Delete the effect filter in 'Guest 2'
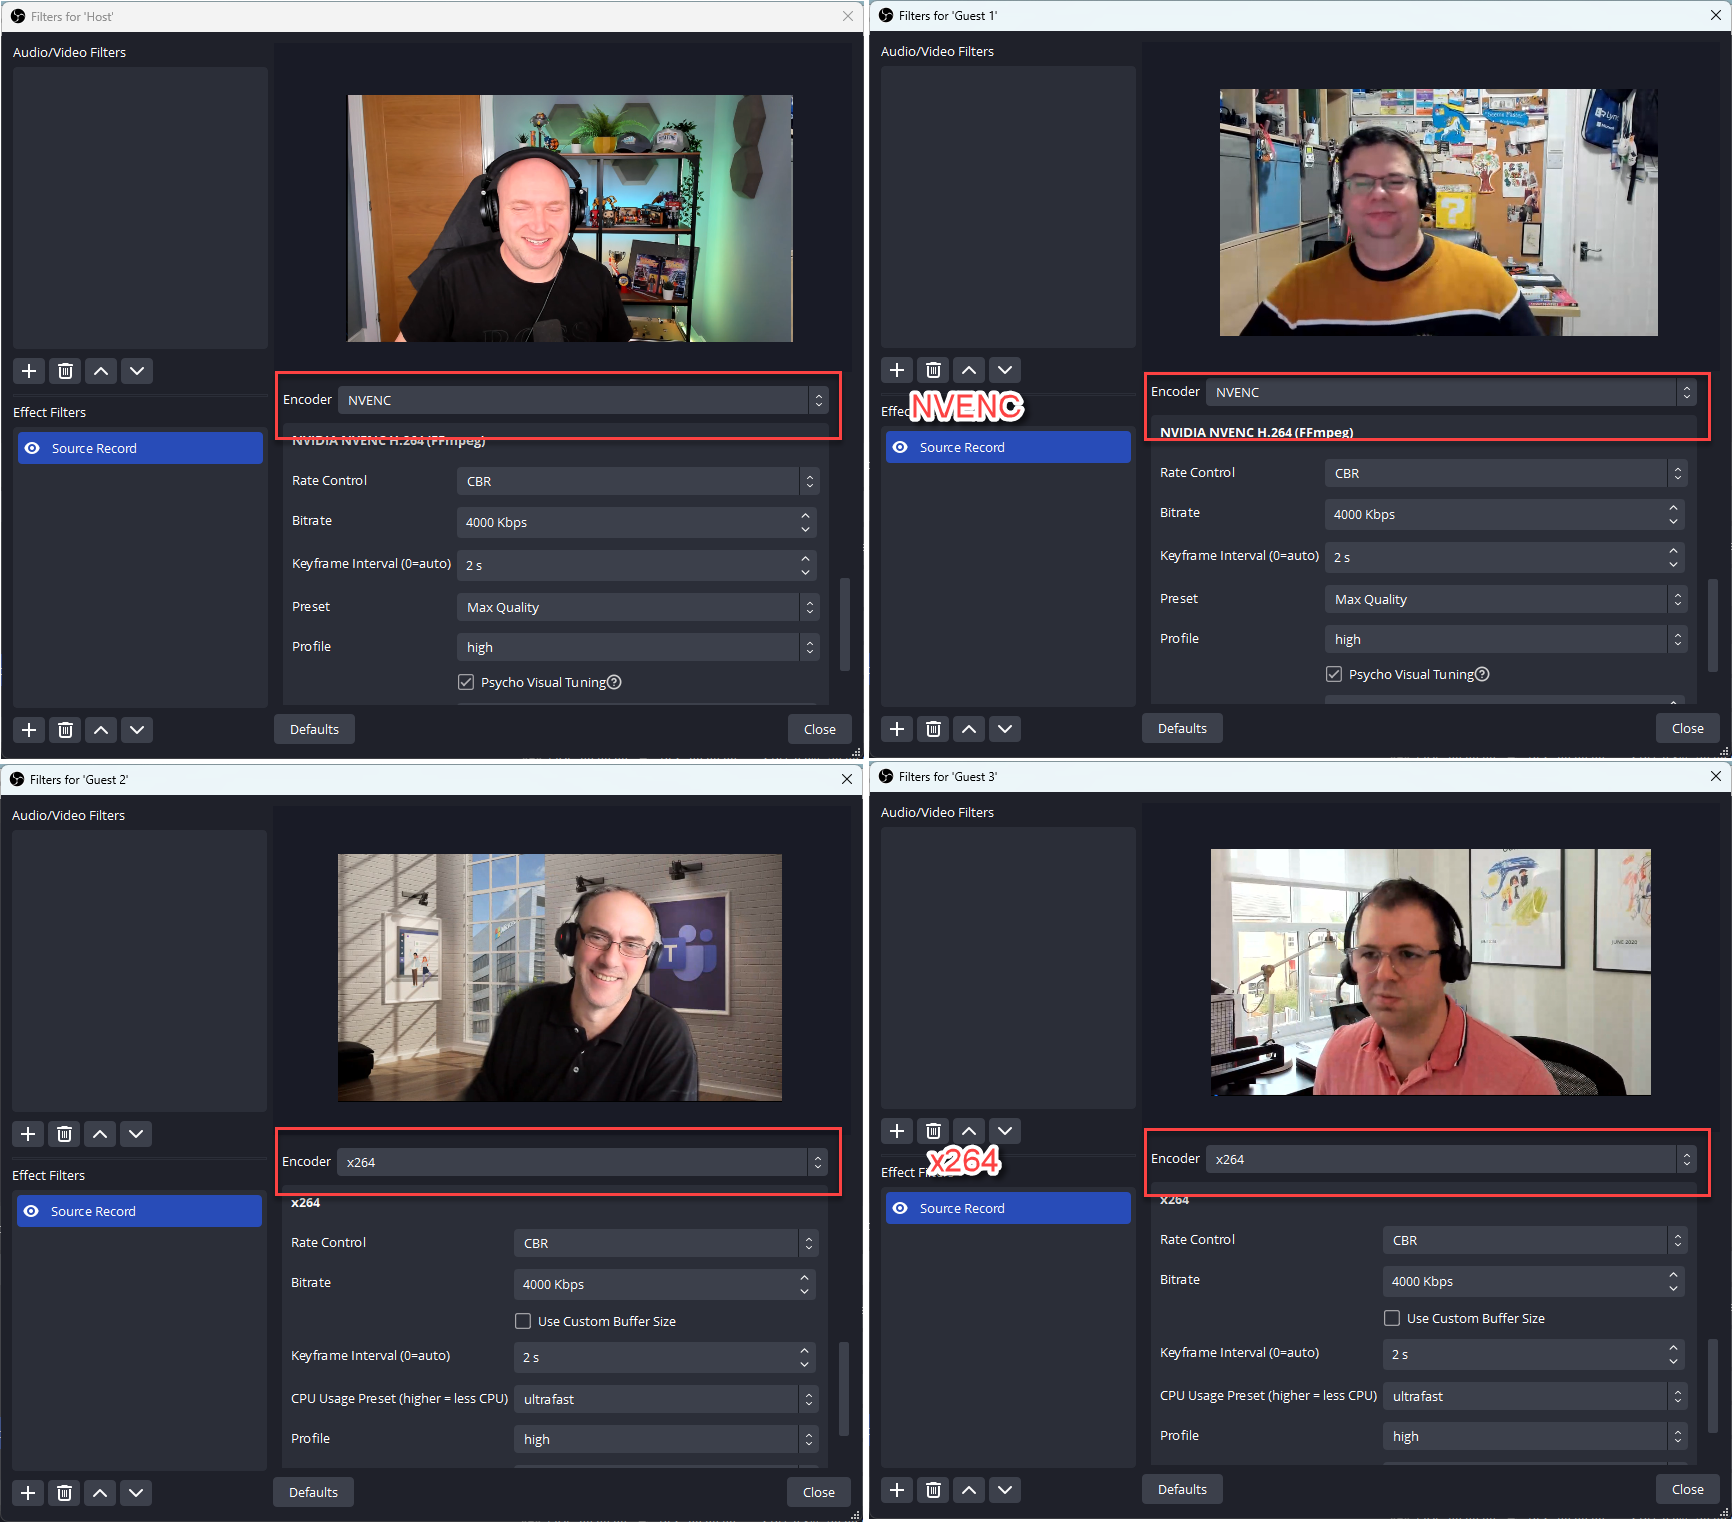 64,1492
